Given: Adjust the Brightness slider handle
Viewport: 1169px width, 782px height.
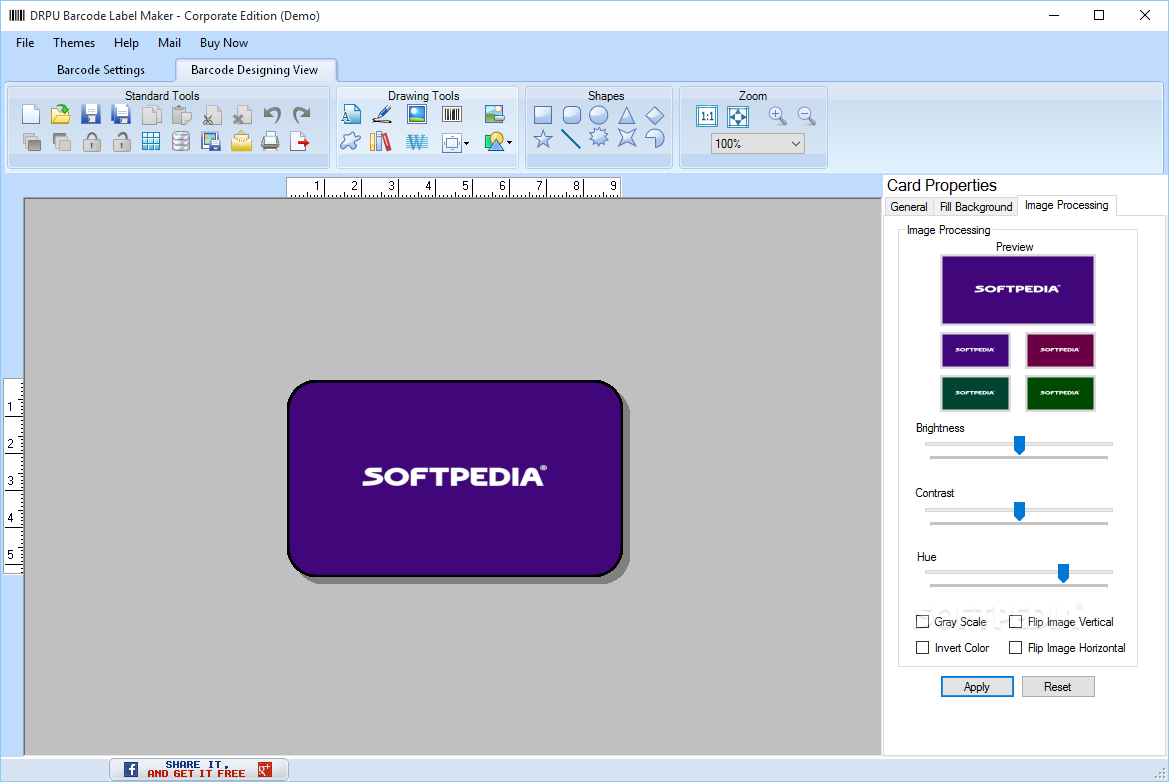Looking at the screenshot, I should point(1019,445).
